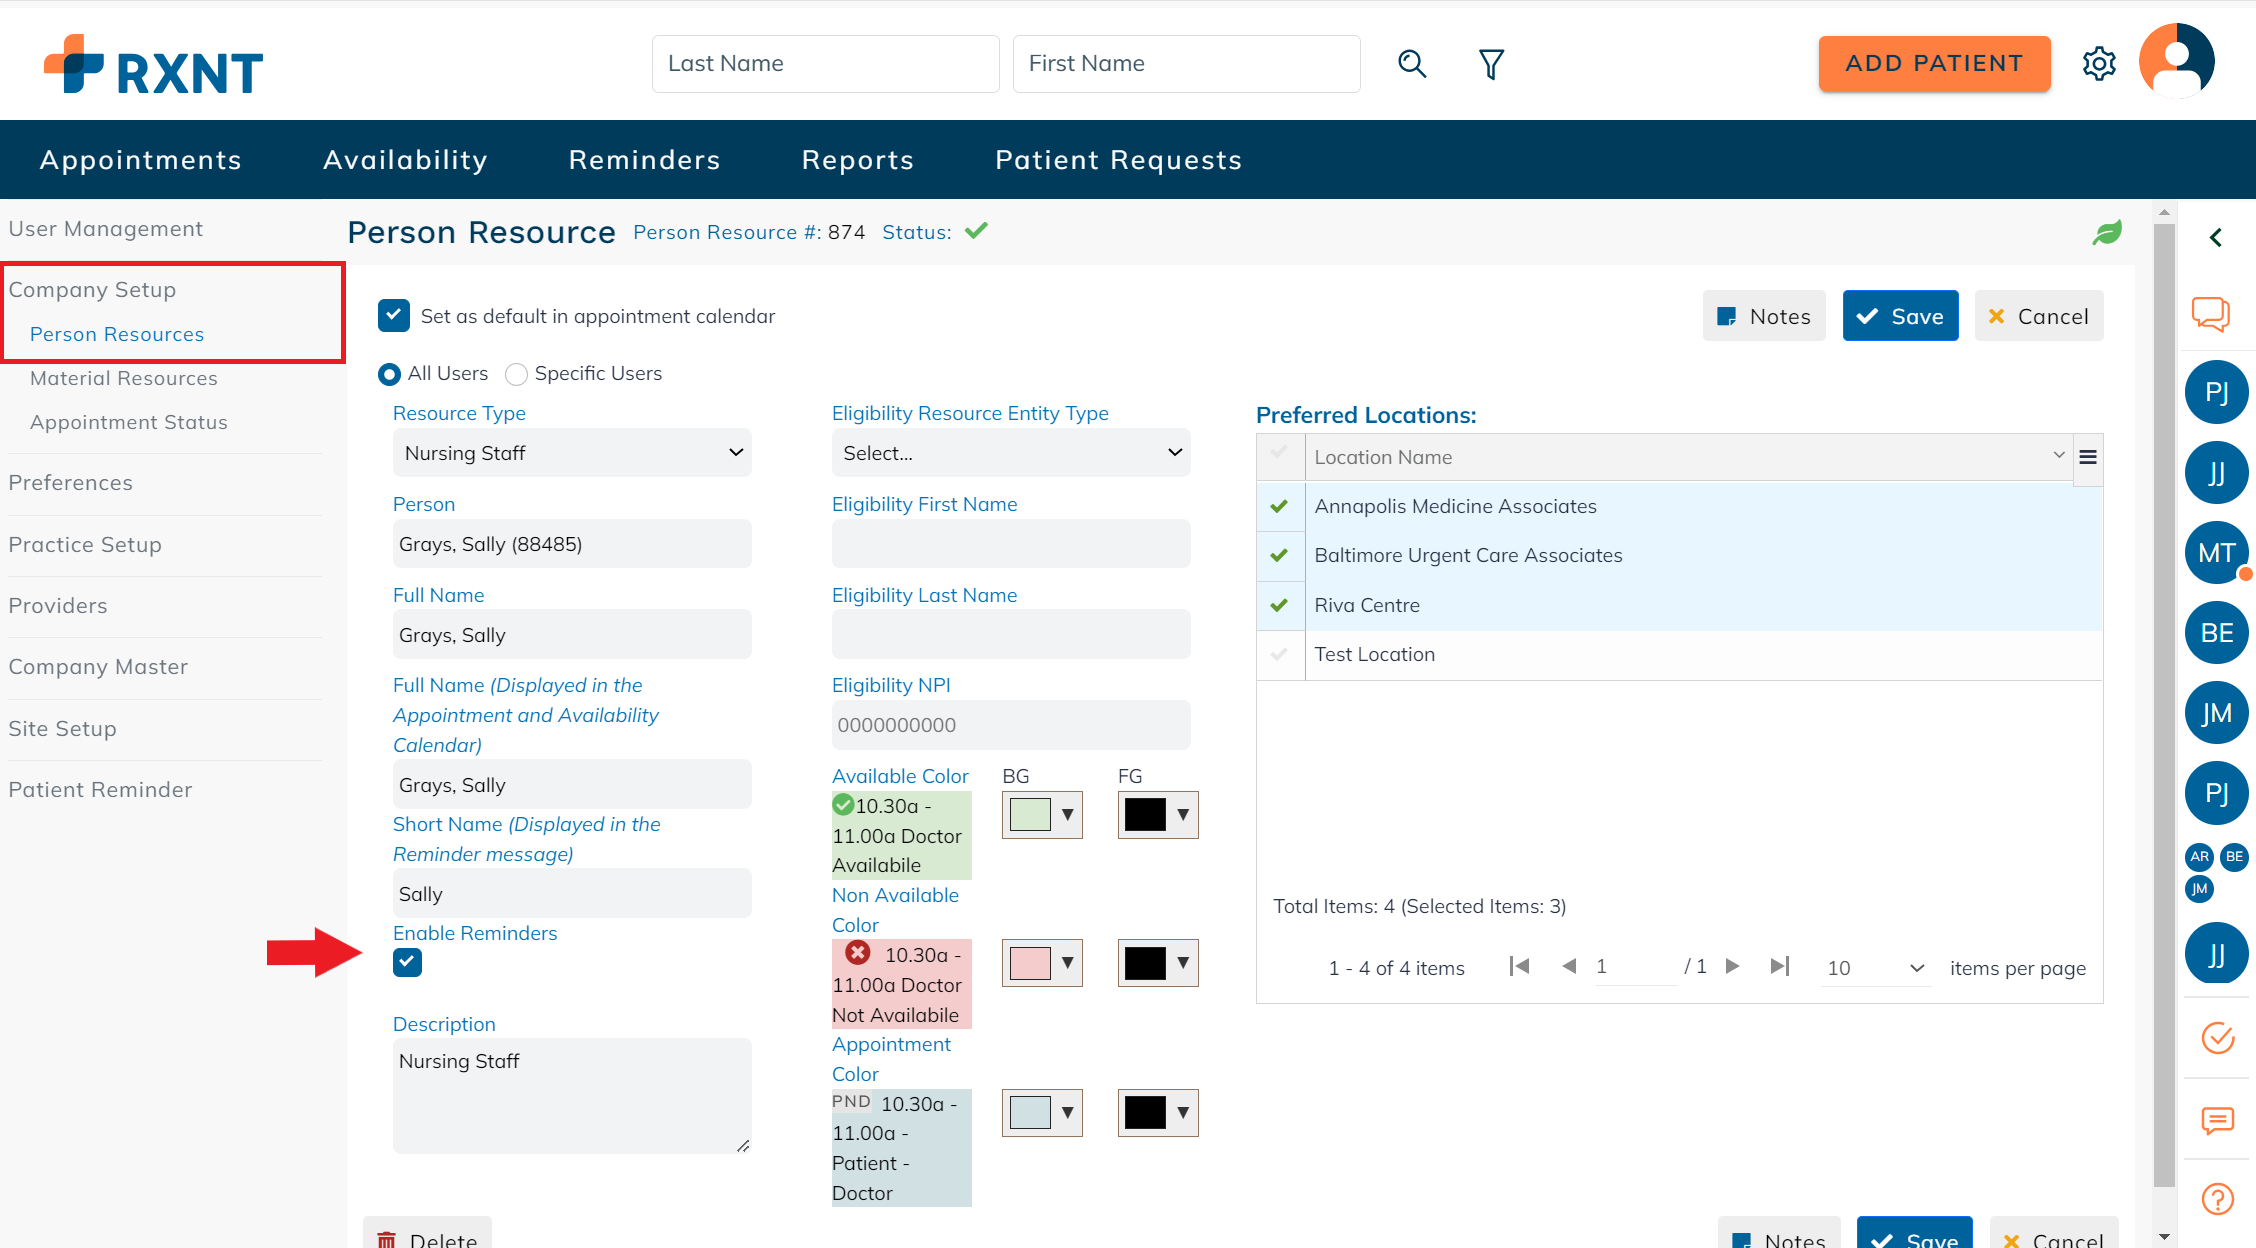Click the top Save button
Screen dimensions: 2256x1248
click(1900, 316)
